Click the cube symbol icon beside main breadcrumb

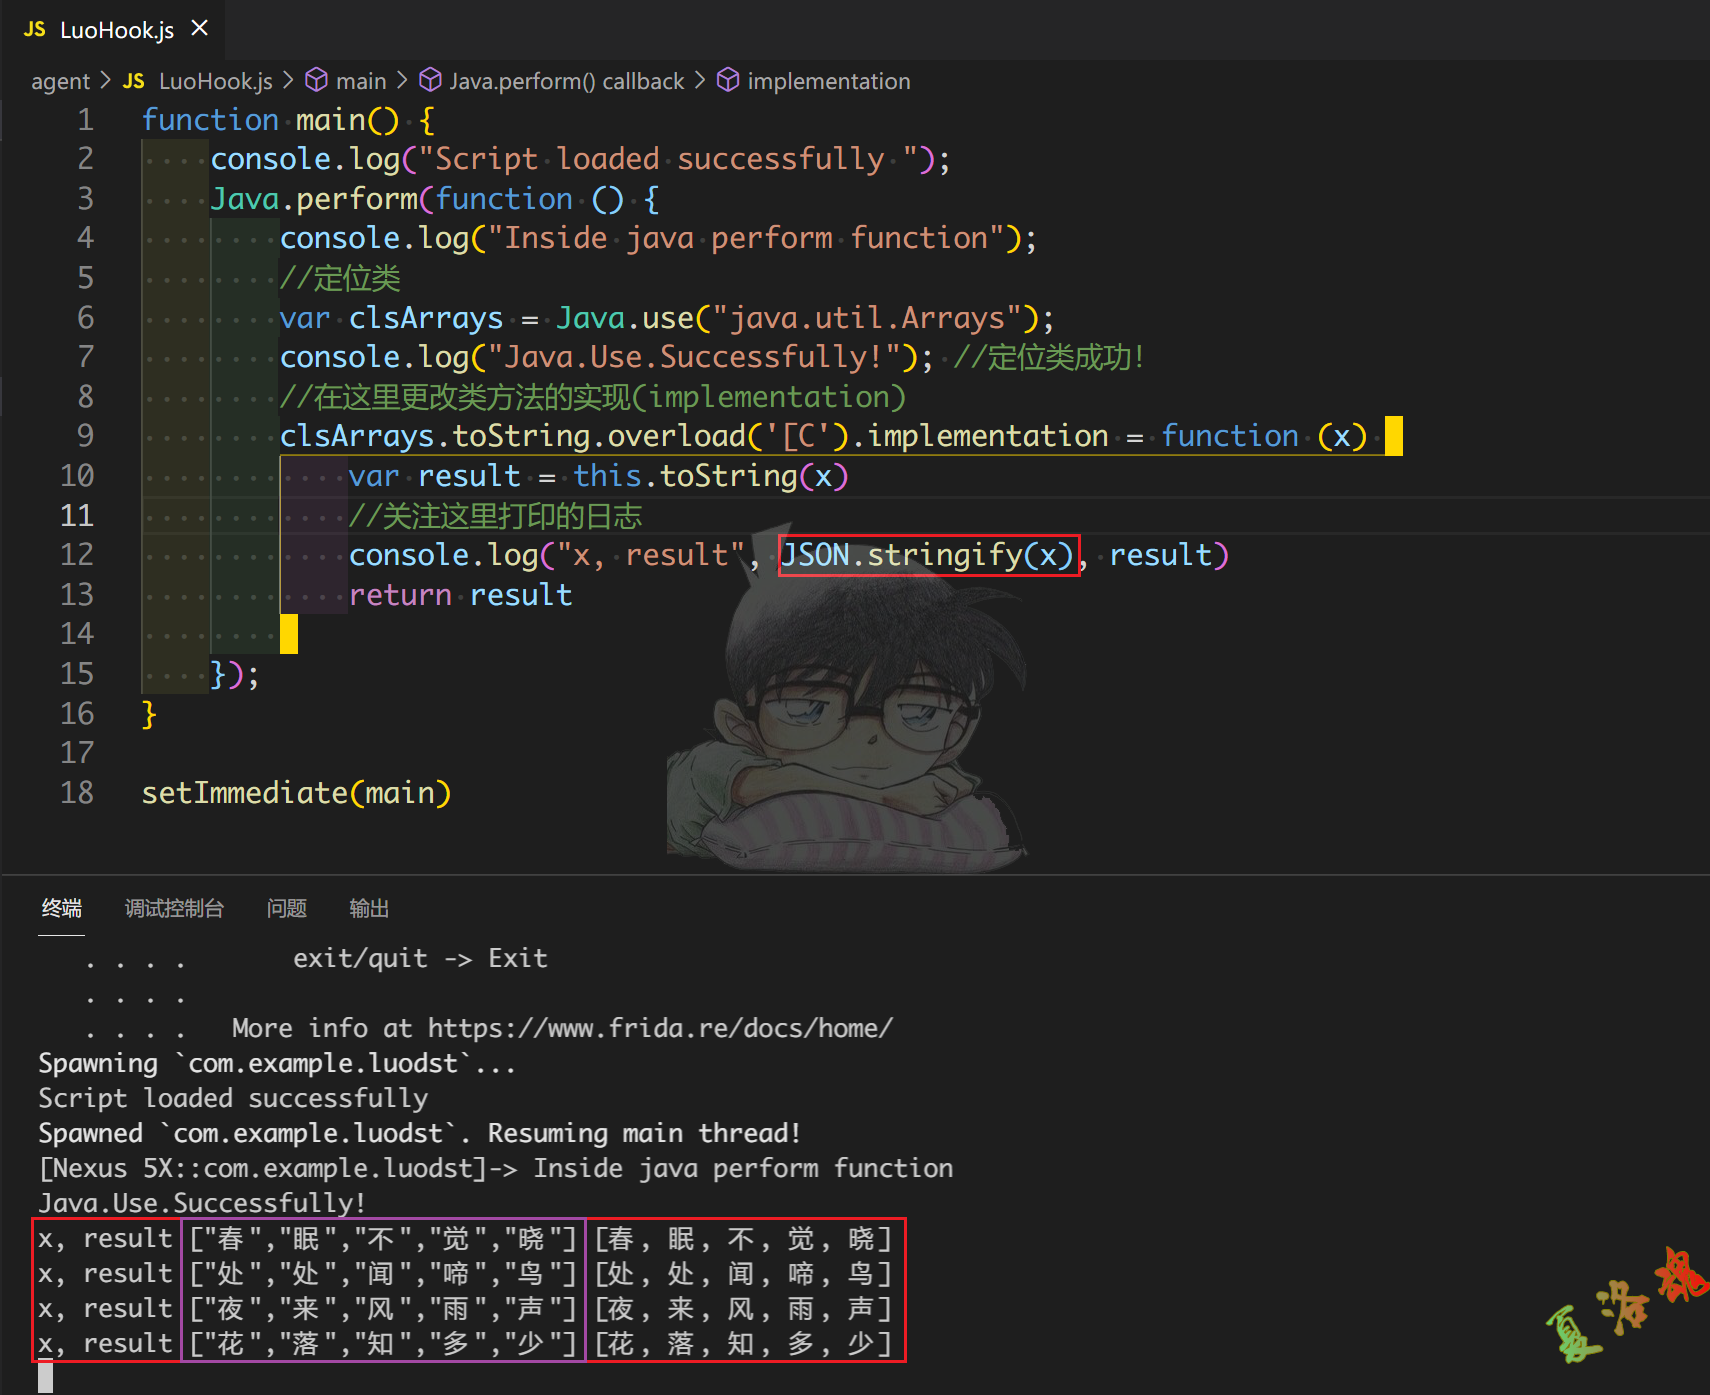317,80
